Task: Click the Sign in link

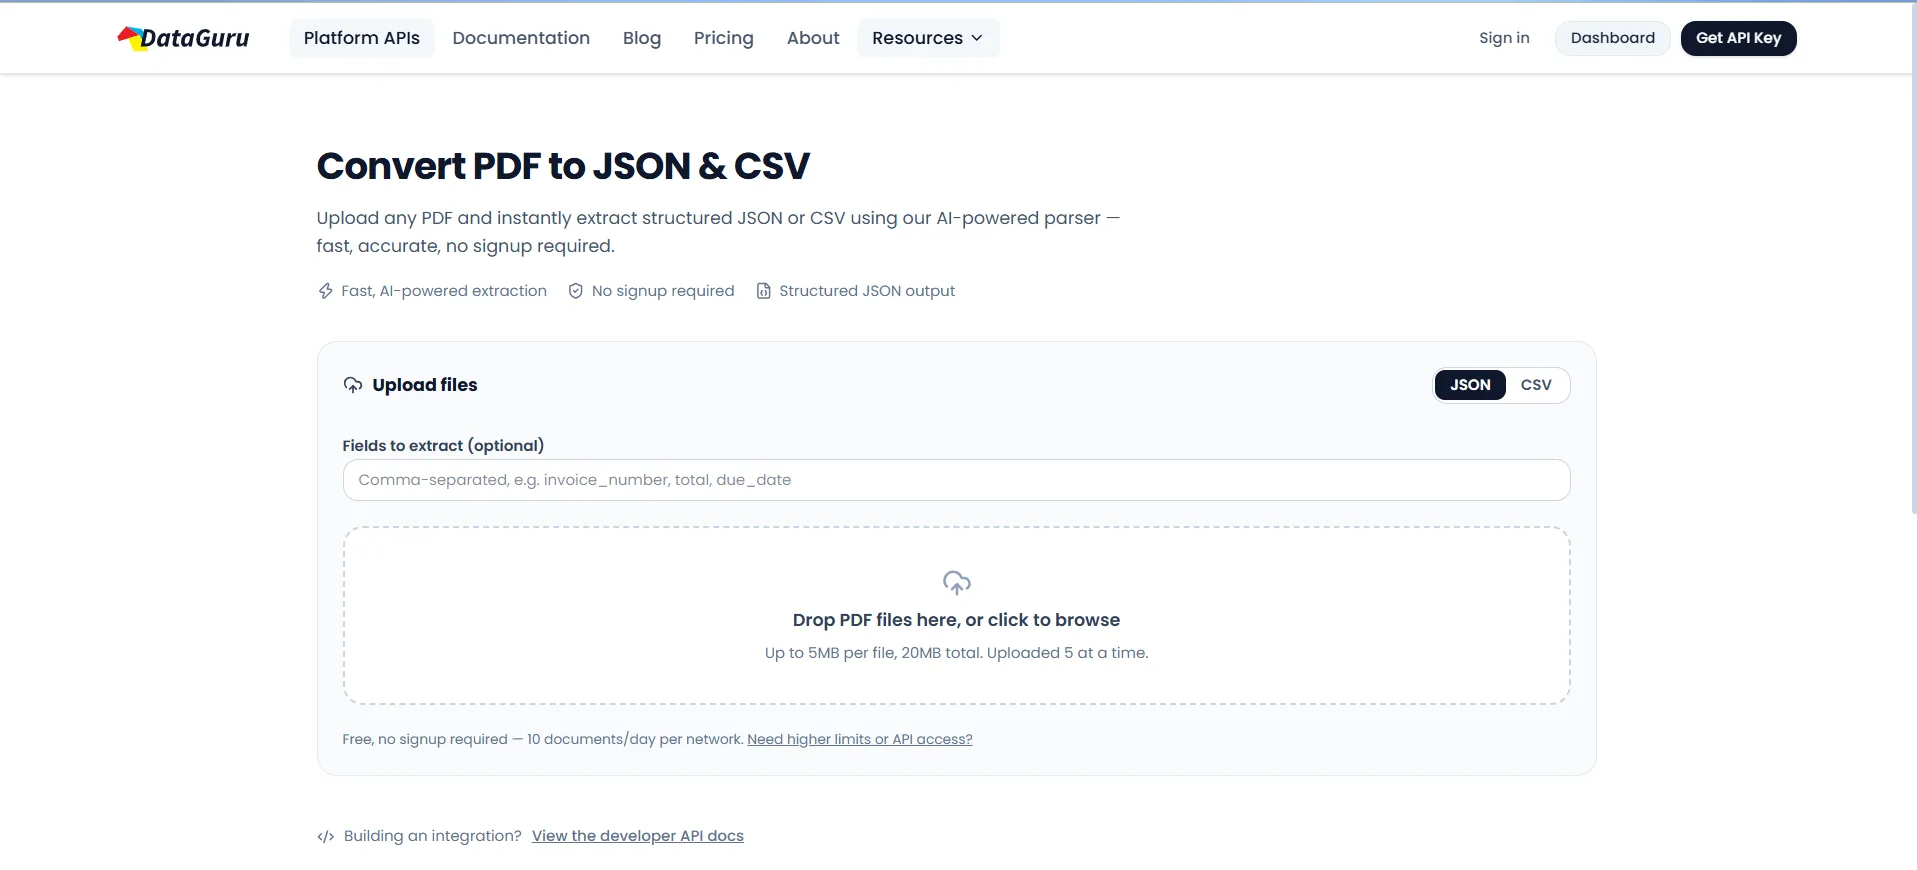Action: point(1504,38)
